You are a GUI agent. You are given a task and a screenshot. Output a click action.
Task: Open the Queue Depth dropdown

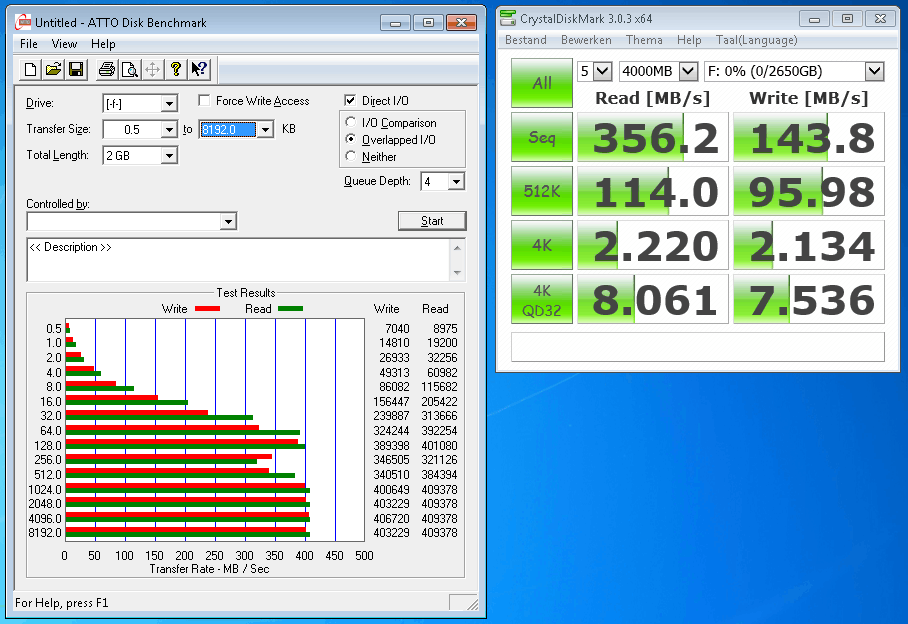(x=456, y=182)
